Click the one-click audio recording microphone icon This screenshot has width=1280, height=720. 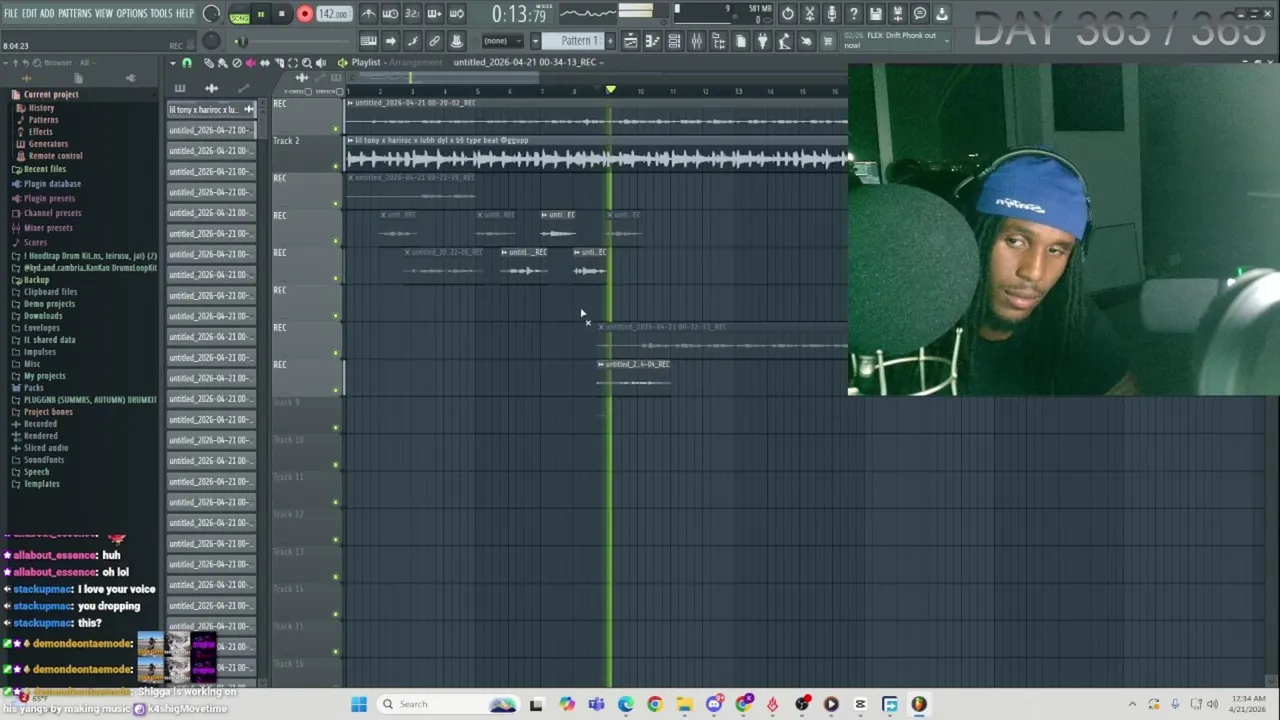pos(832,14)
